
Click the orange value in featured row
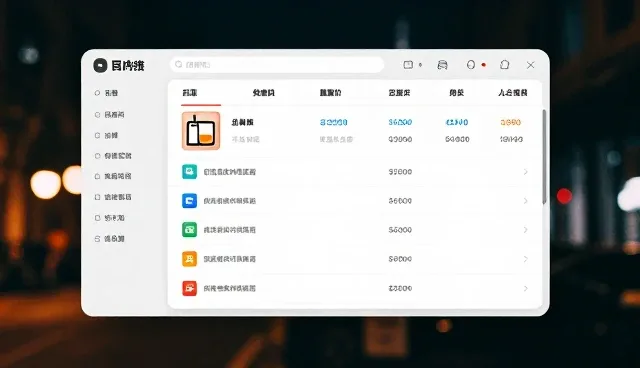pos(511,122)
